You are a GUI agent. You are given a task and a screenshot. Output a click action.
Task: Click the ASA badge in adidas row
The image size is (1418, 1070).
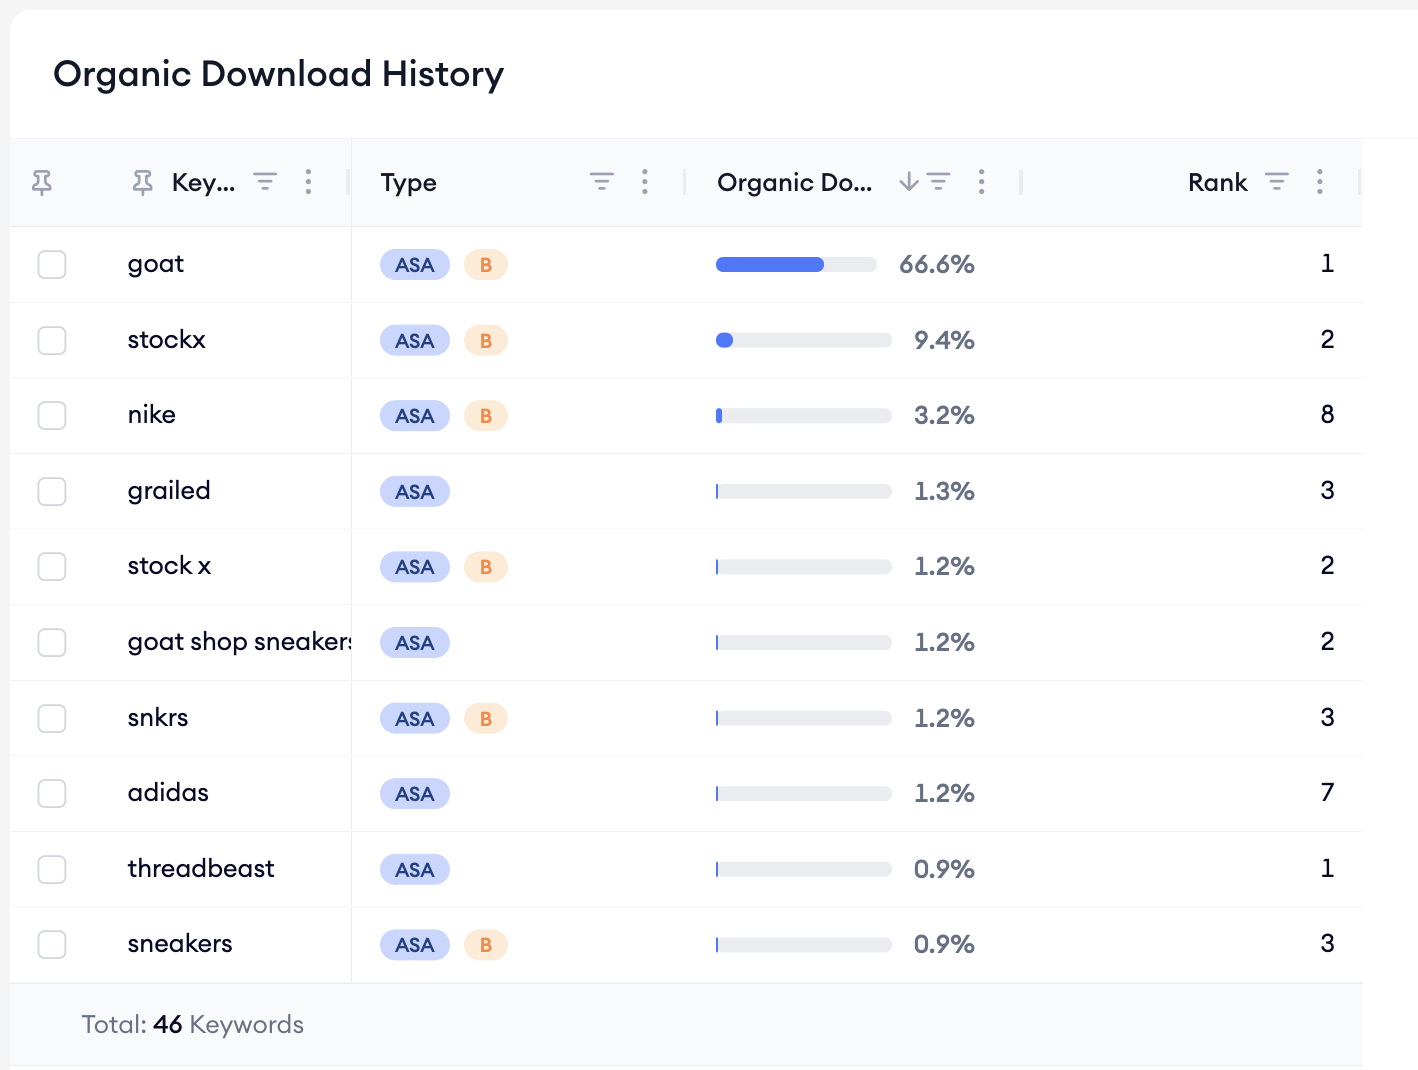pyautogui.click(x=415, y=794)
